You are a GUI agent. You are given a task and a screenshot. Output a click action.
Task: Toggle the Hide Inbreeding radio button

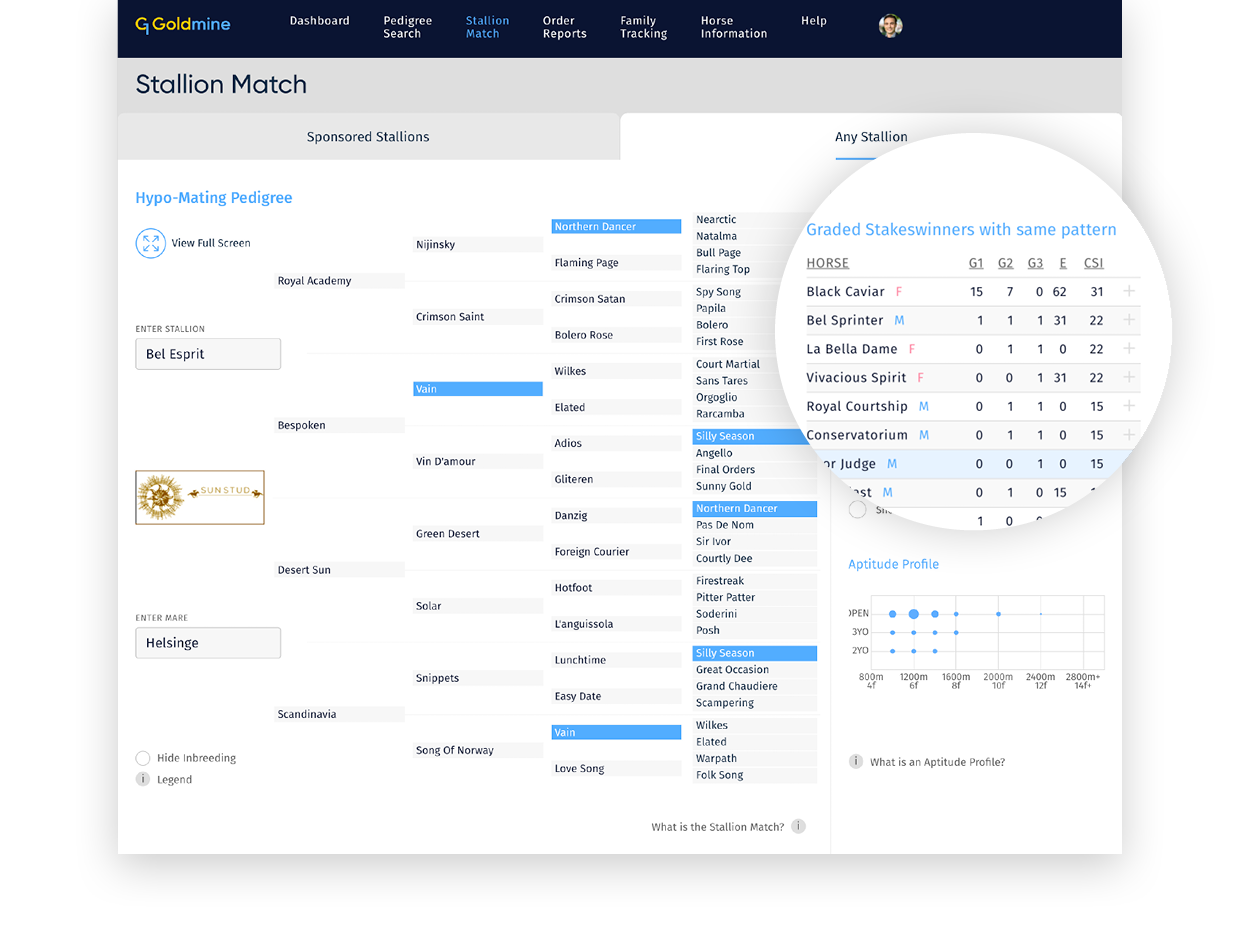point(143,758)
